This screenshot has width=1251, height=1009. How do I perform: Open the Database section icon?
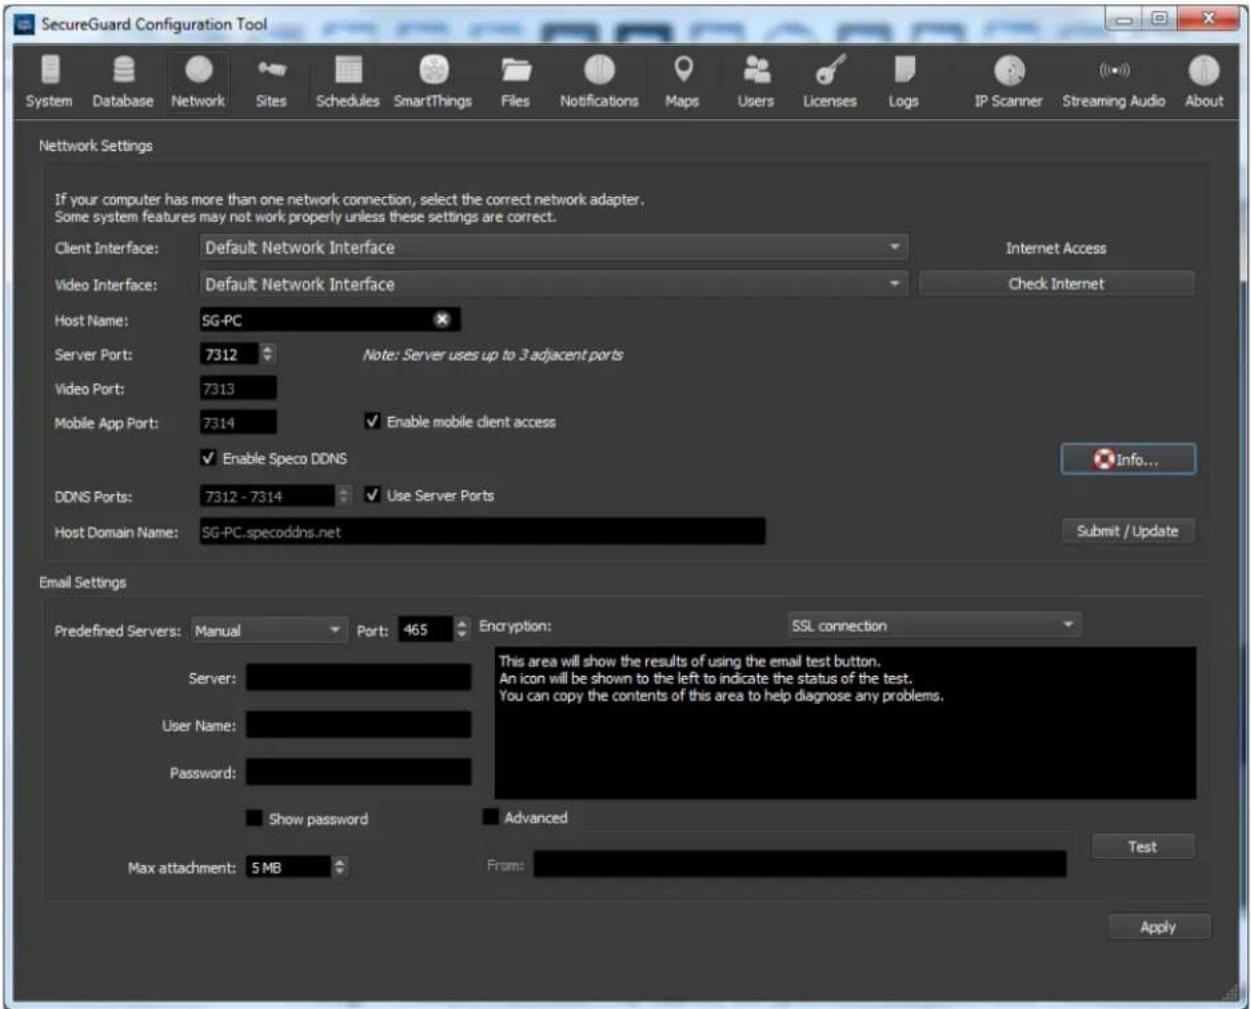click(123, 81)
